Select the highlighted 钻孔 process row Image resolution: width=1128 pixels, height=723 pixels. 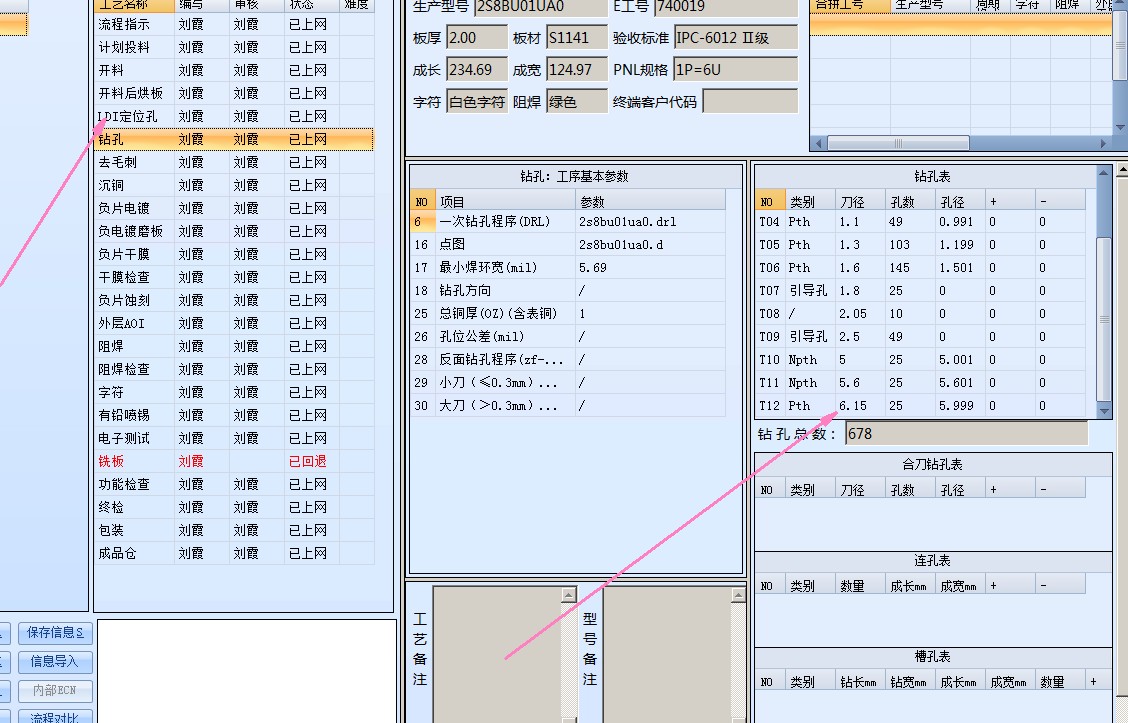(x=234, y=140)
